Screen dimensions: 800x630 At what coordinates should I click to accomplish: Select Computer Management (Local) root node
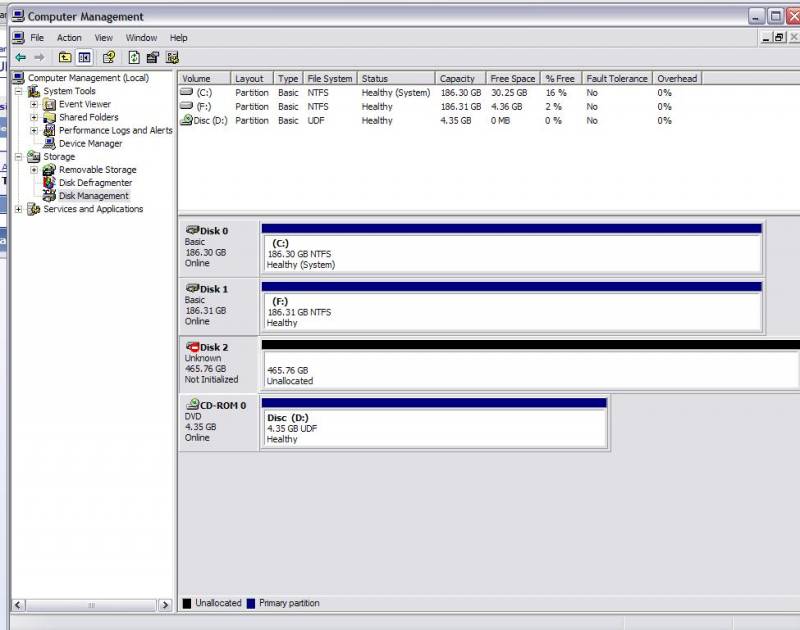[88, 78]
